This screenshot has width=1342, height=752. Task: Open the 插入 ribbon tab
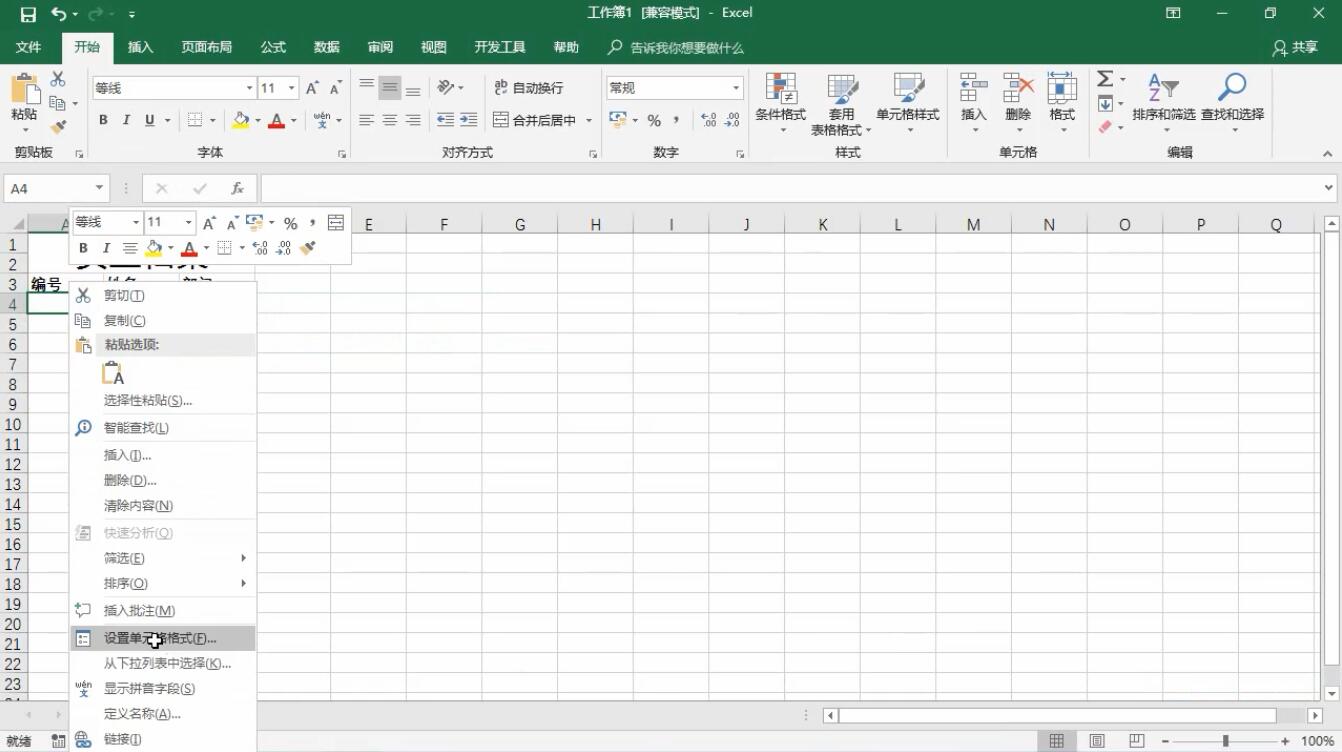(x=141, y=47)
